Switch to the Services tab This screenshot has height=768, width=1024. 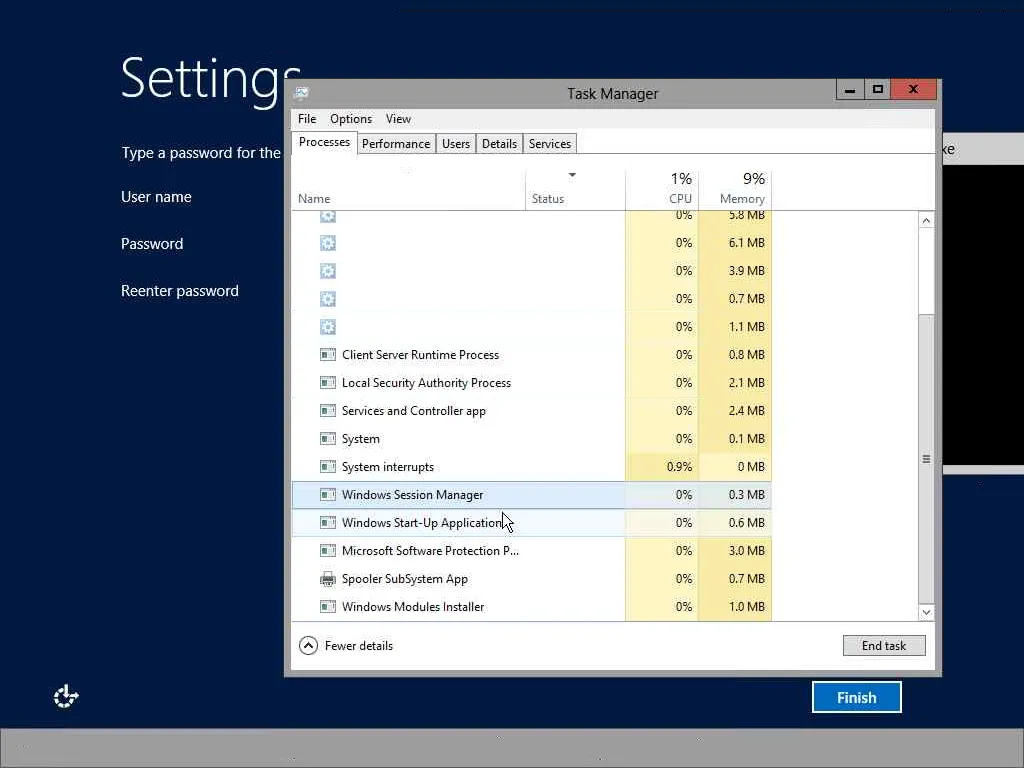point(550,144)
